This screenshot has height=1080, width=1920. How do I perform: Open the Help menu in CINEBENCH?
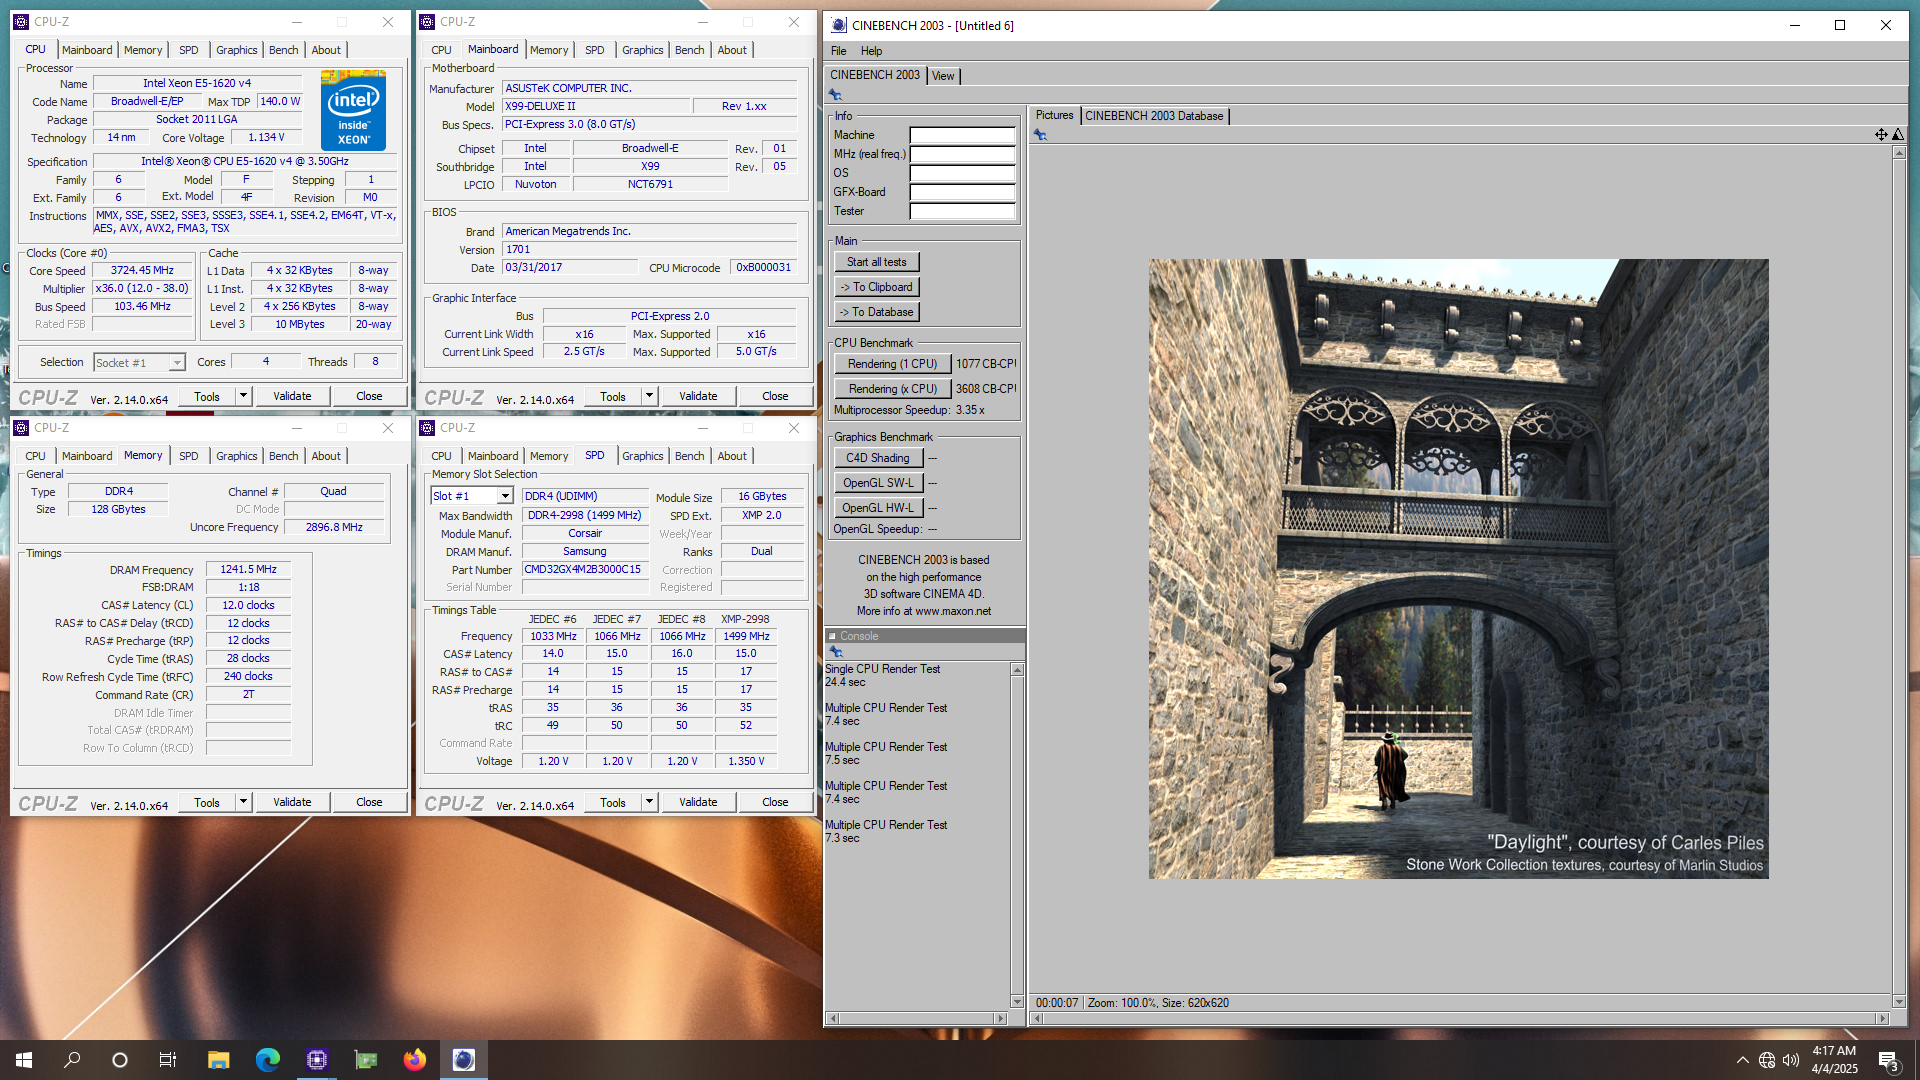(871, 51)
